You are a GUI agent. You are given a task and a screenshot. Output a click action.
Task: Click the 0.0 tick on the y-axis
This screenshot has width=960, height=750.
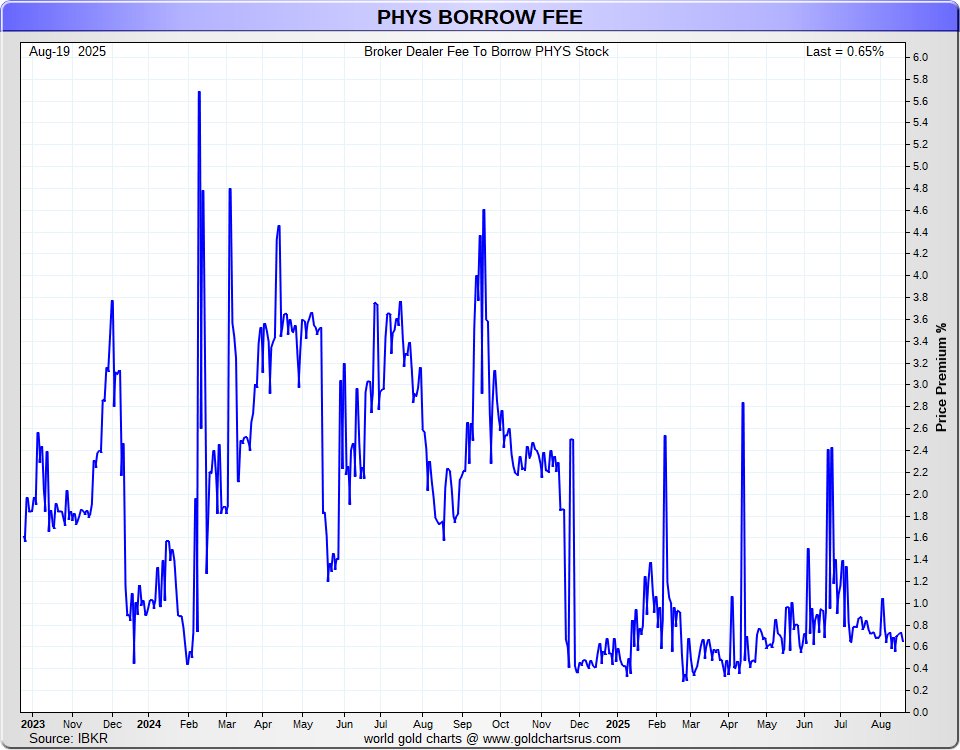click(920, 712)
